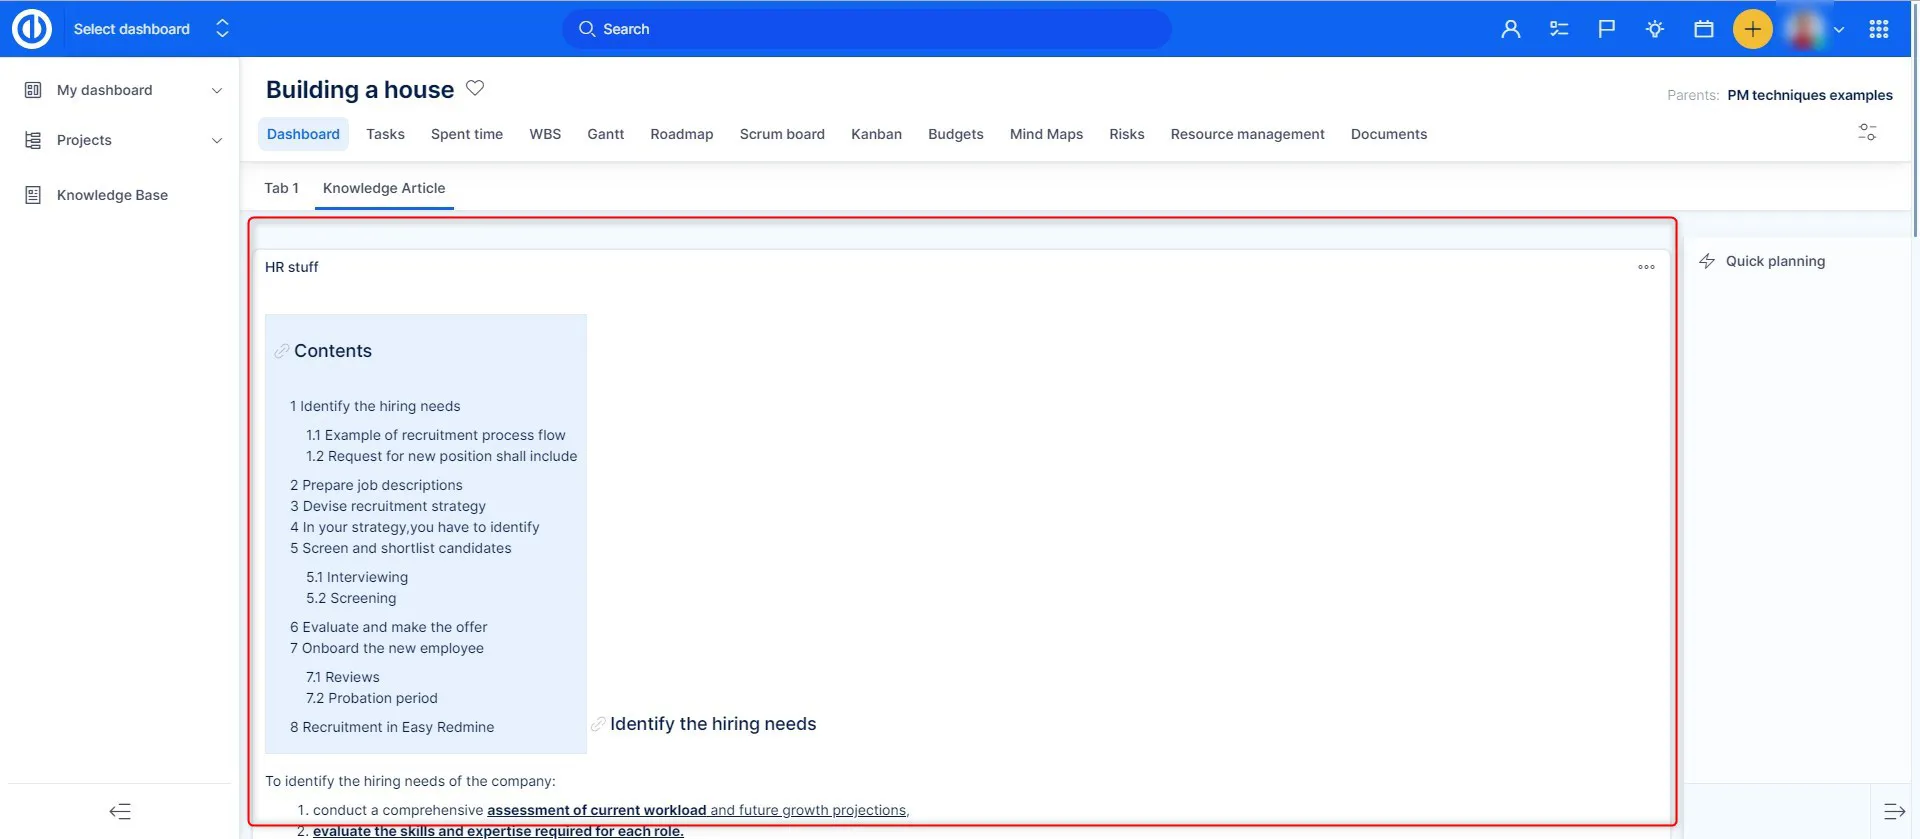This screenshot has height=839, width=1920.
Task: Expand the Projects sidebar menu
Action: (x=217, y=140)
